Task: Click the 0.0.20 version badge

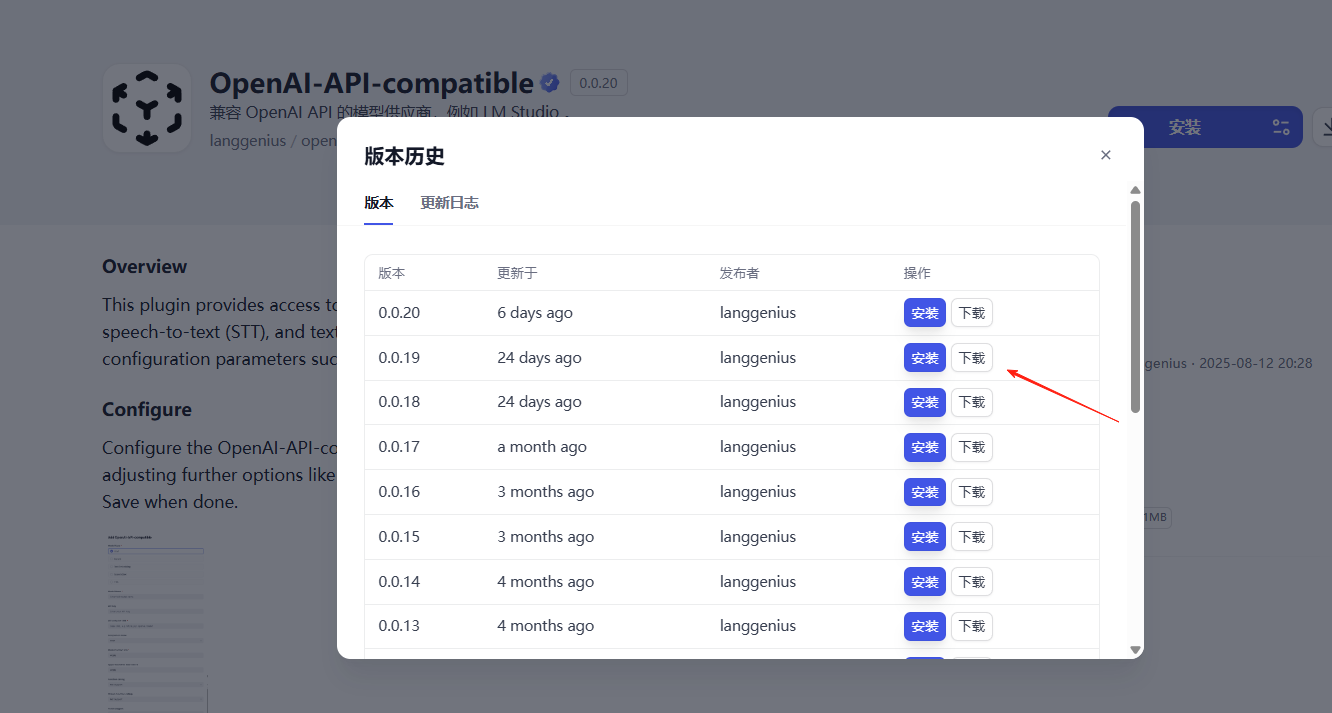Action: click(598, 82)
